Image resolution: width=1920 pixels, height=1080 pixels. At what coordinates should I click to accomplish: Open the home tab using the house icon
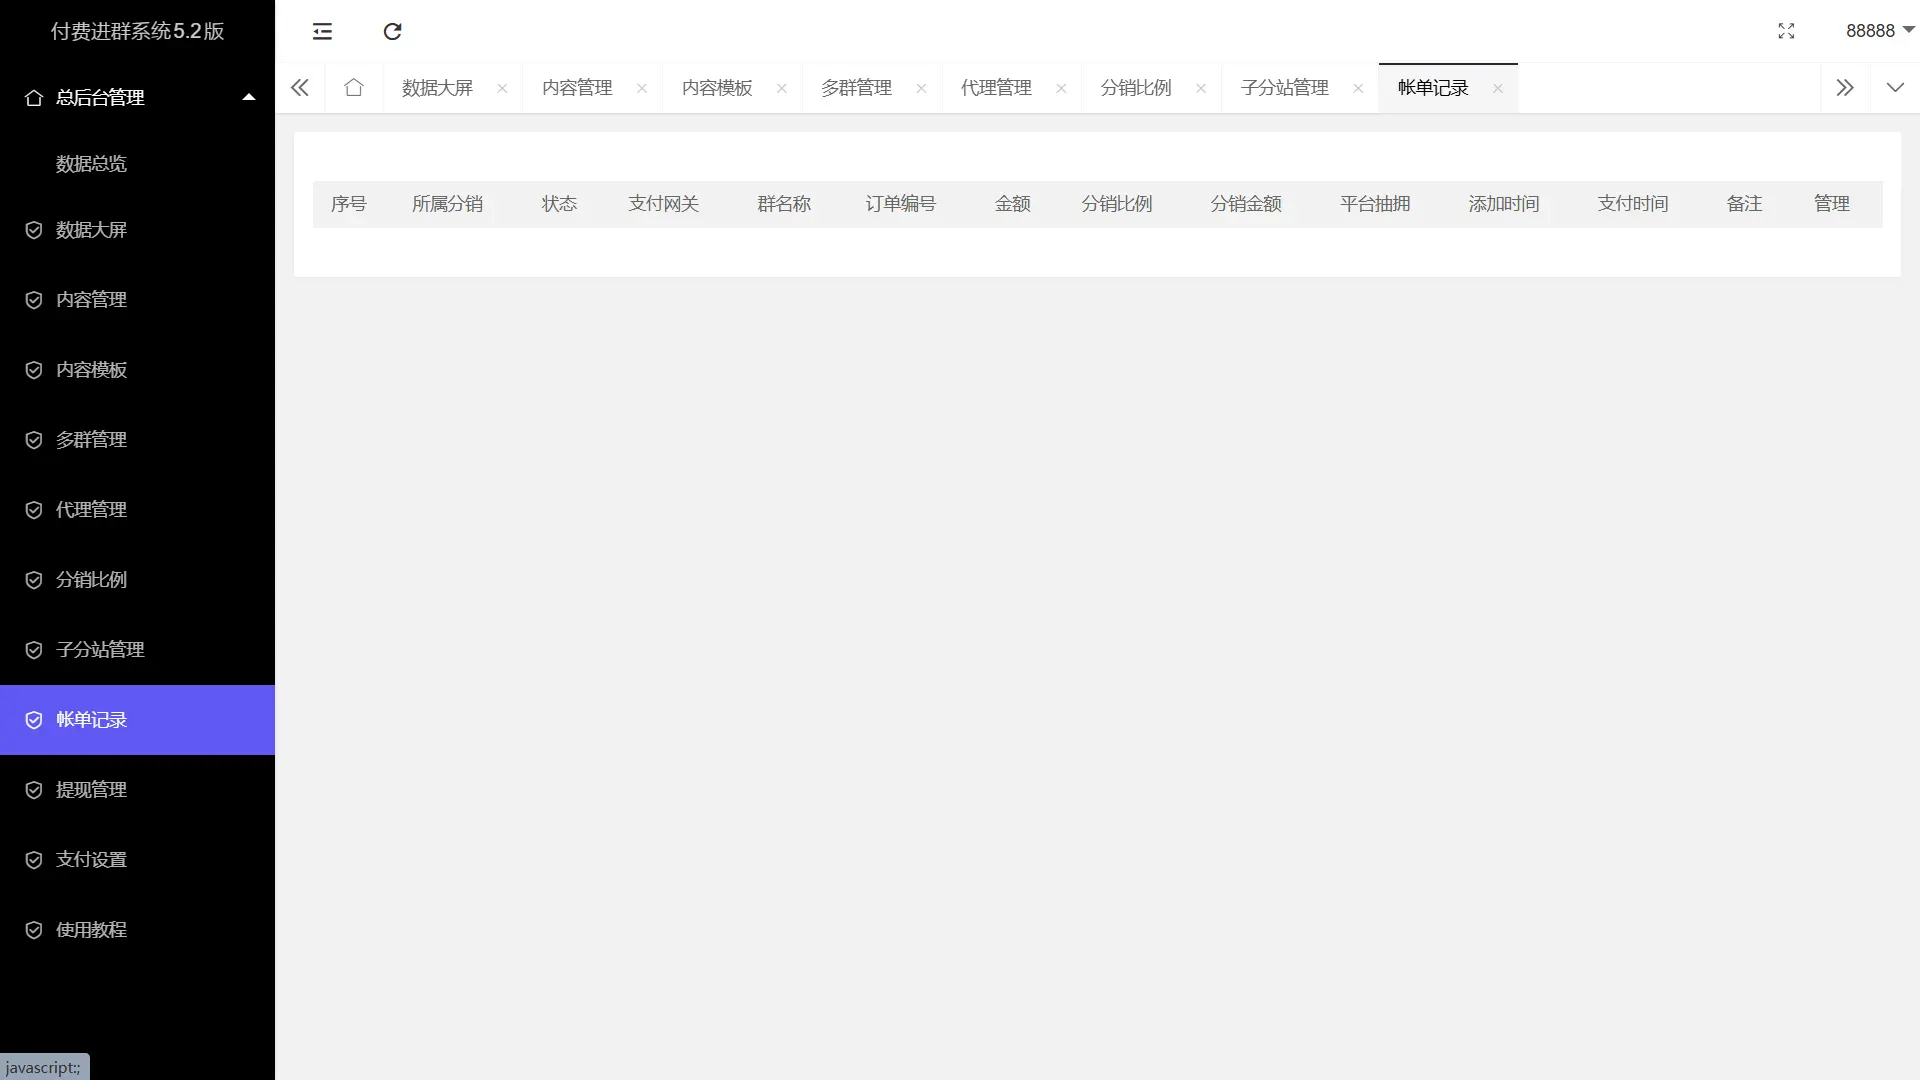[354, 87]
